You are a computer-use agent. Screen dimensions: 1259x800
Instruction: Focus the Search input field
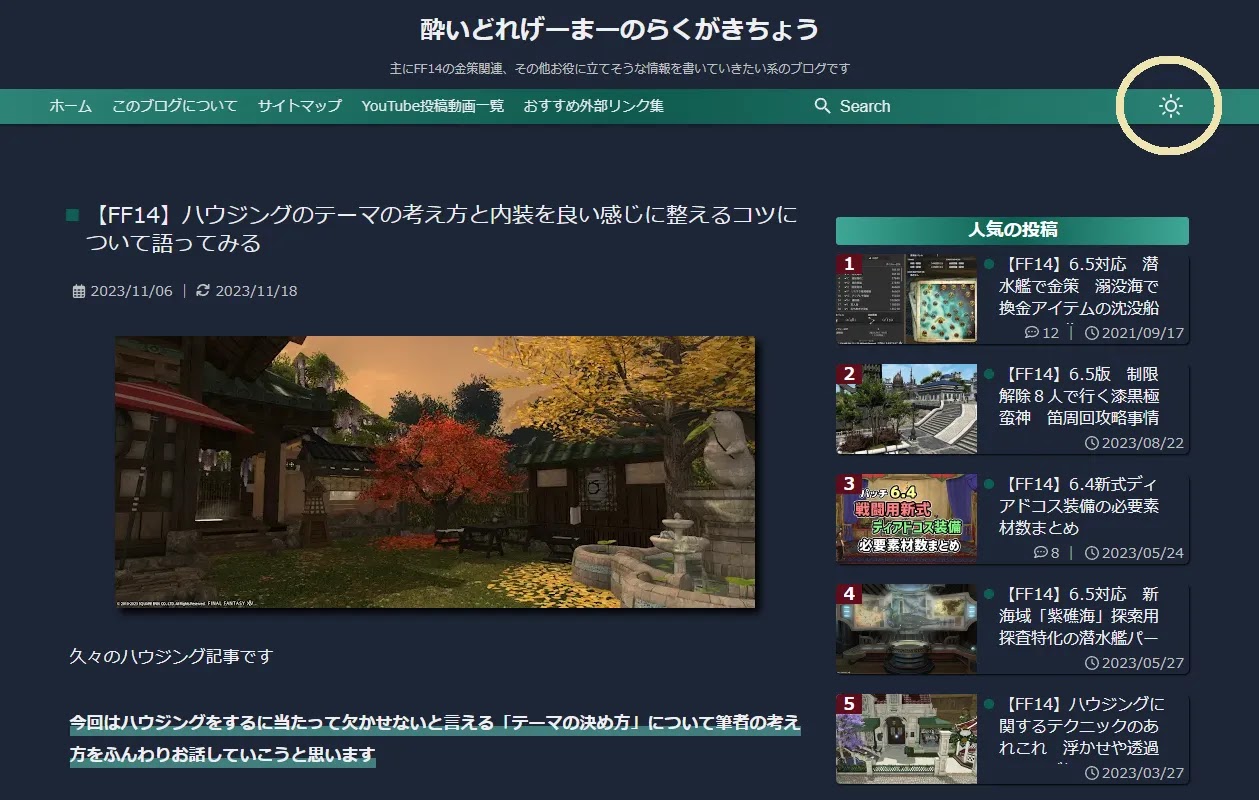(865, 106)
